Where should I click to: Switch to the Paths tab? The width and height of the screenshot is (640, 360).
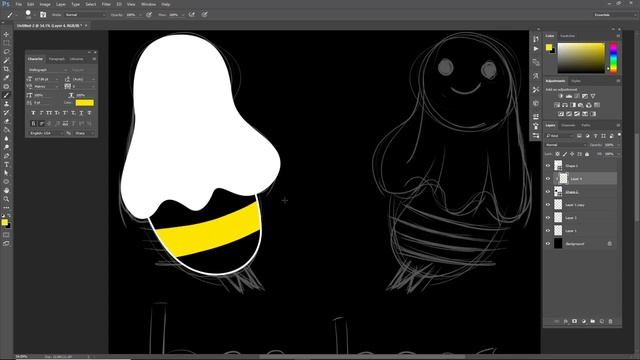click(x=586, y=125)
